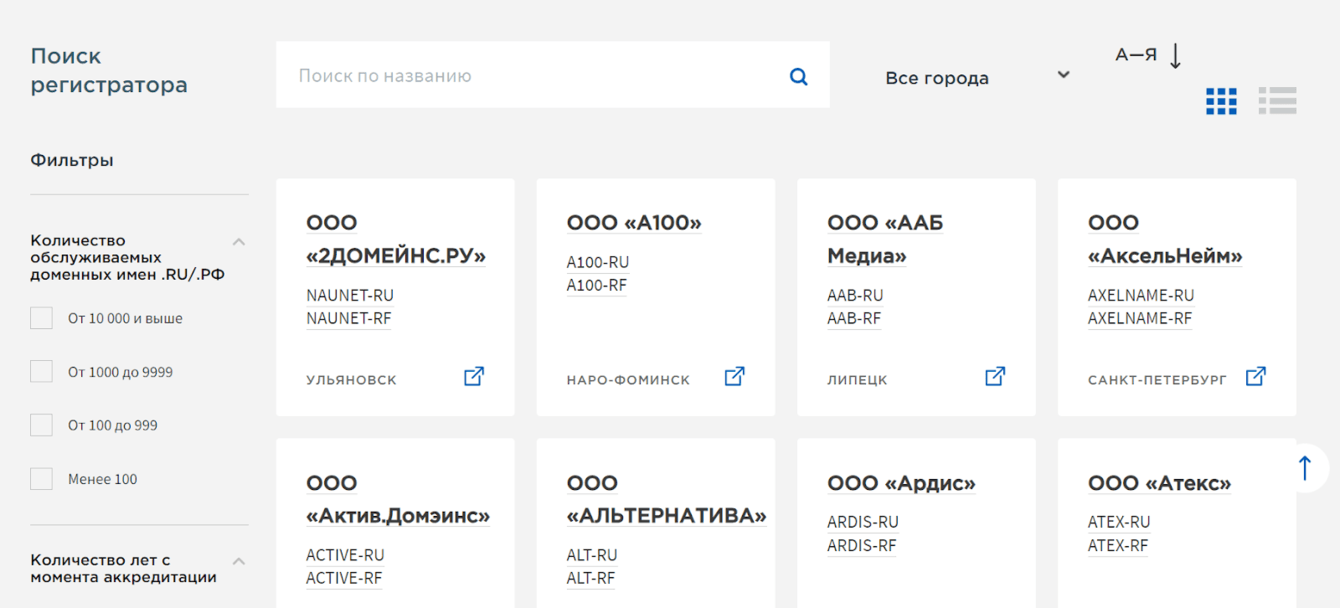Viewport: 1340px width, 608px height.
Task: Open the «Все города» city dropdown
Action: (976, 77)
